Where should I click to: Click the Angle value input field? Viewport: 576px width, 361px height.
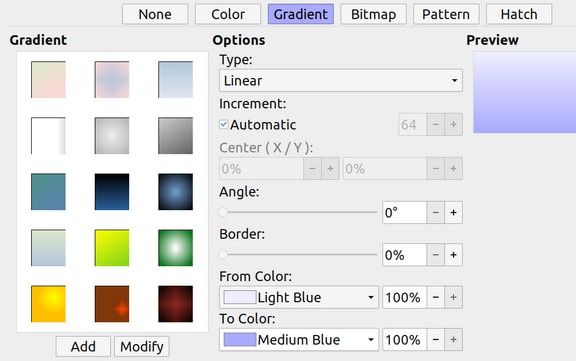pos(404,213)
